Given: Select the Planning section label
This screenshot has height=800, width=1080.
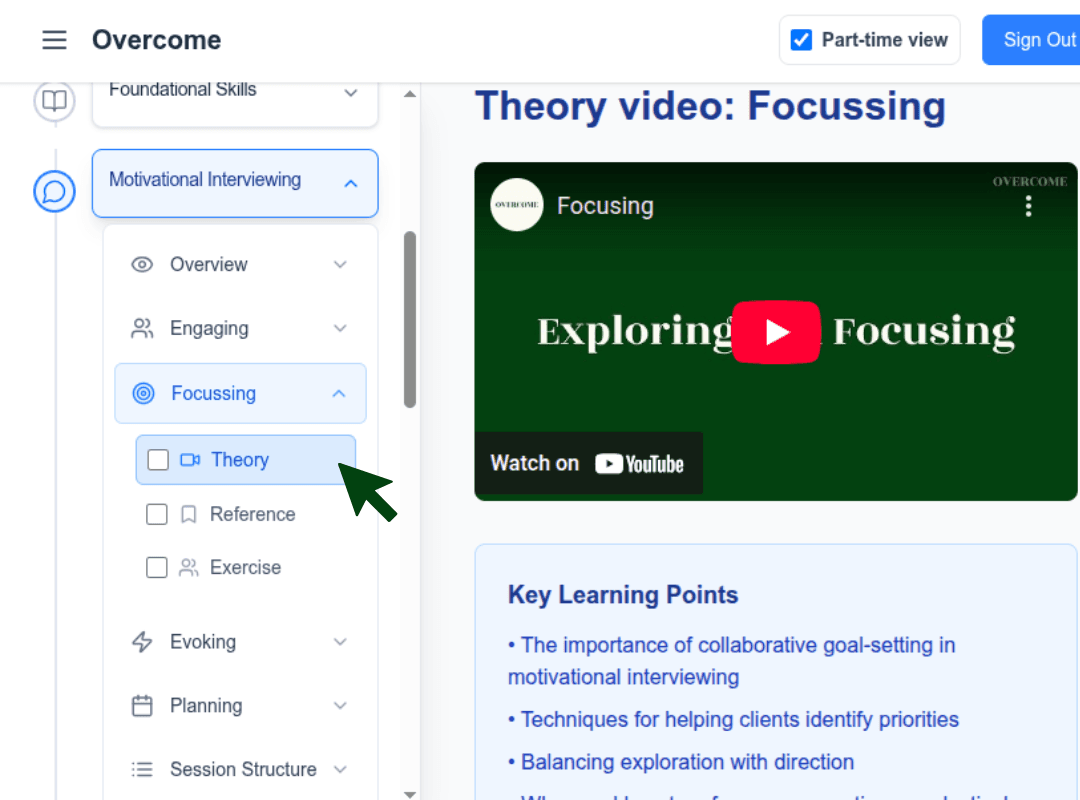Looking at the screenshot, I should [x=206, y=706].
